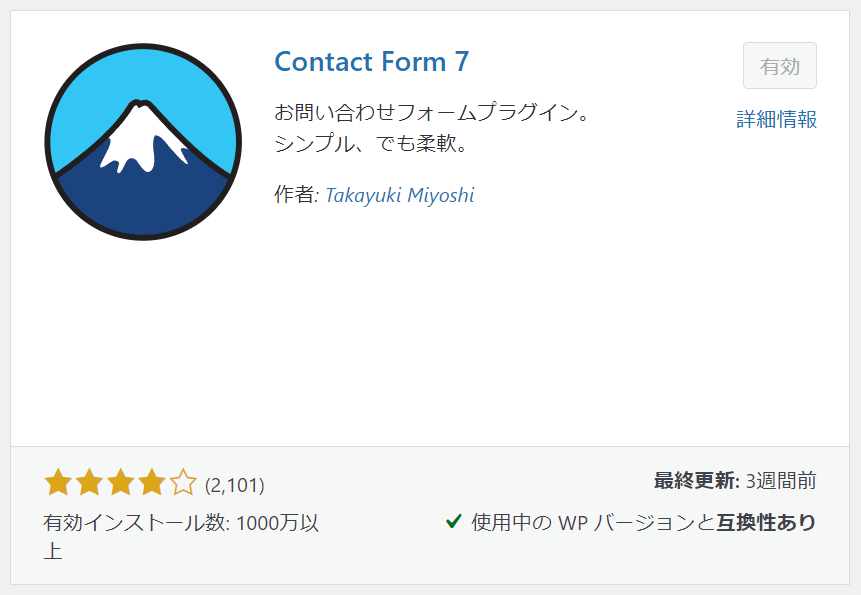This screenshot has height=595, width=861.
Task: Click the 有効 button
Action: [x=780, y=66]
